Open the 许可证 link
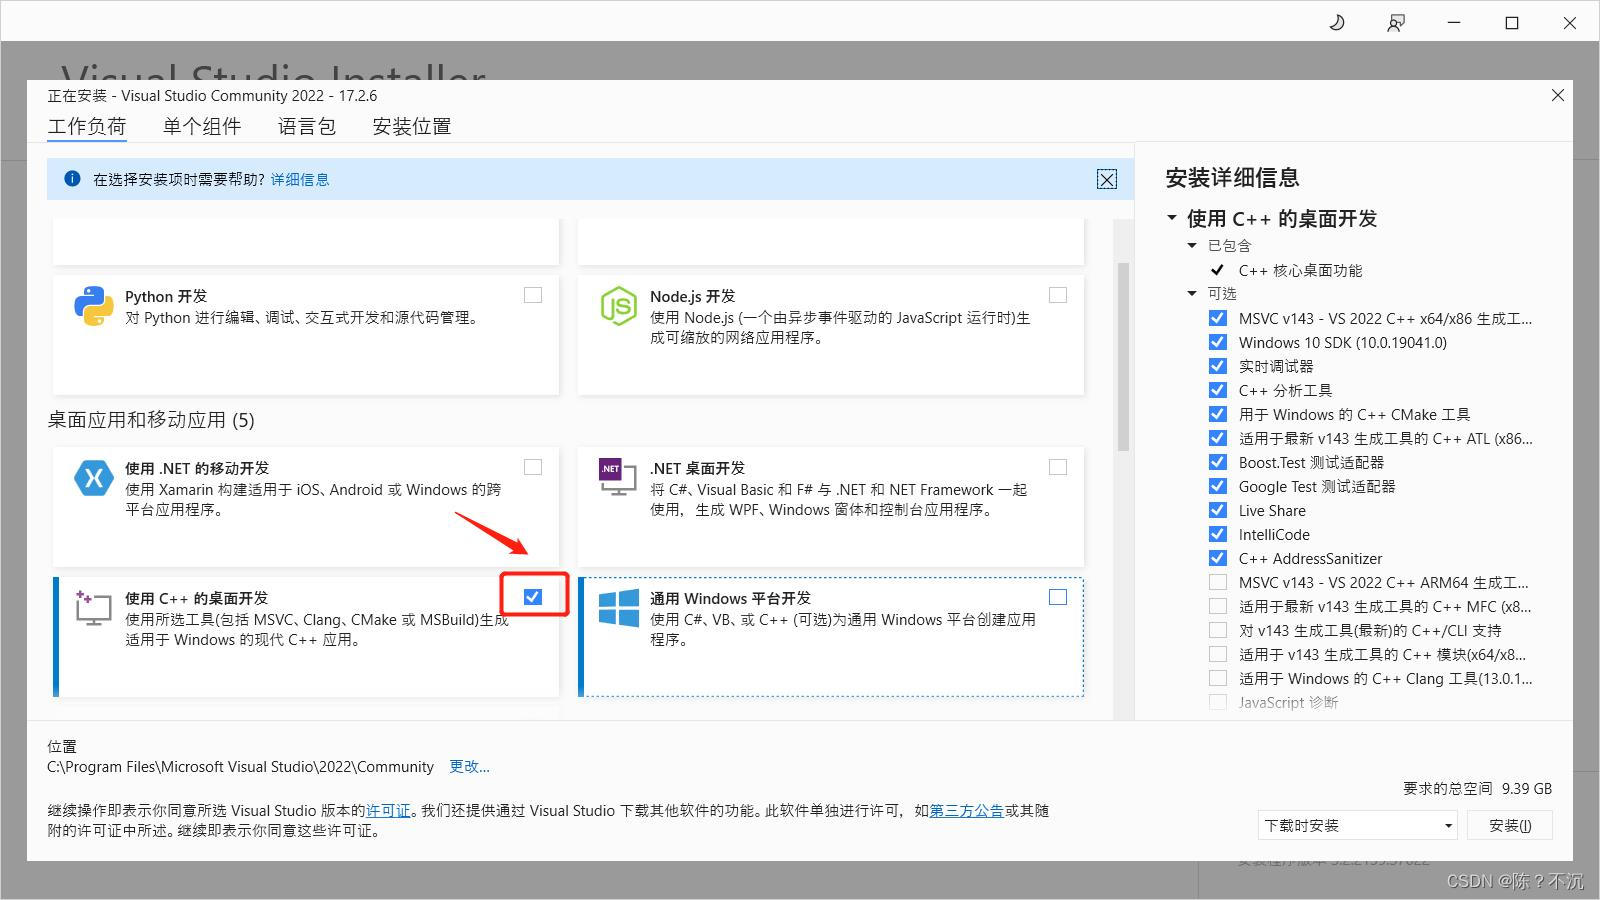 [388, 810]
